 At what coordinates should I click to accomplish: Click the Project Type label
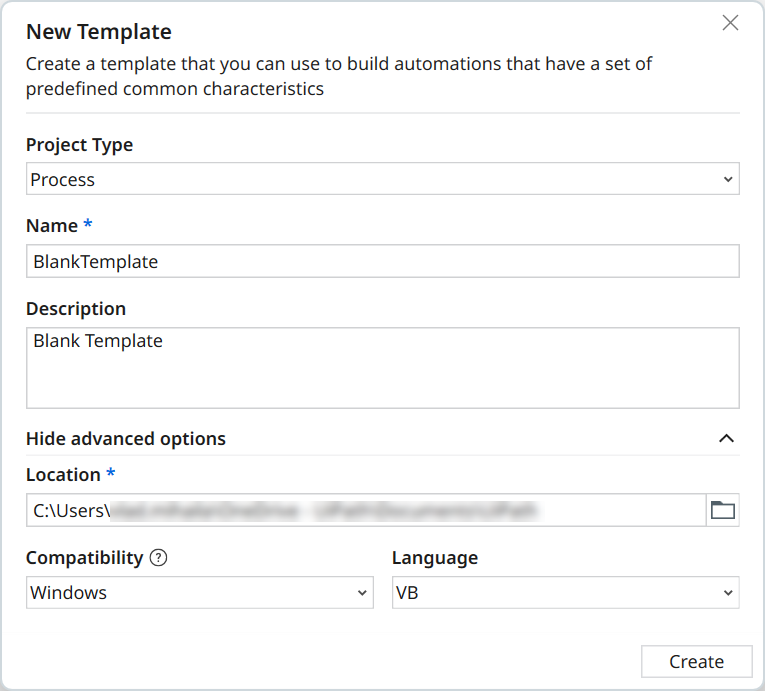79,145
